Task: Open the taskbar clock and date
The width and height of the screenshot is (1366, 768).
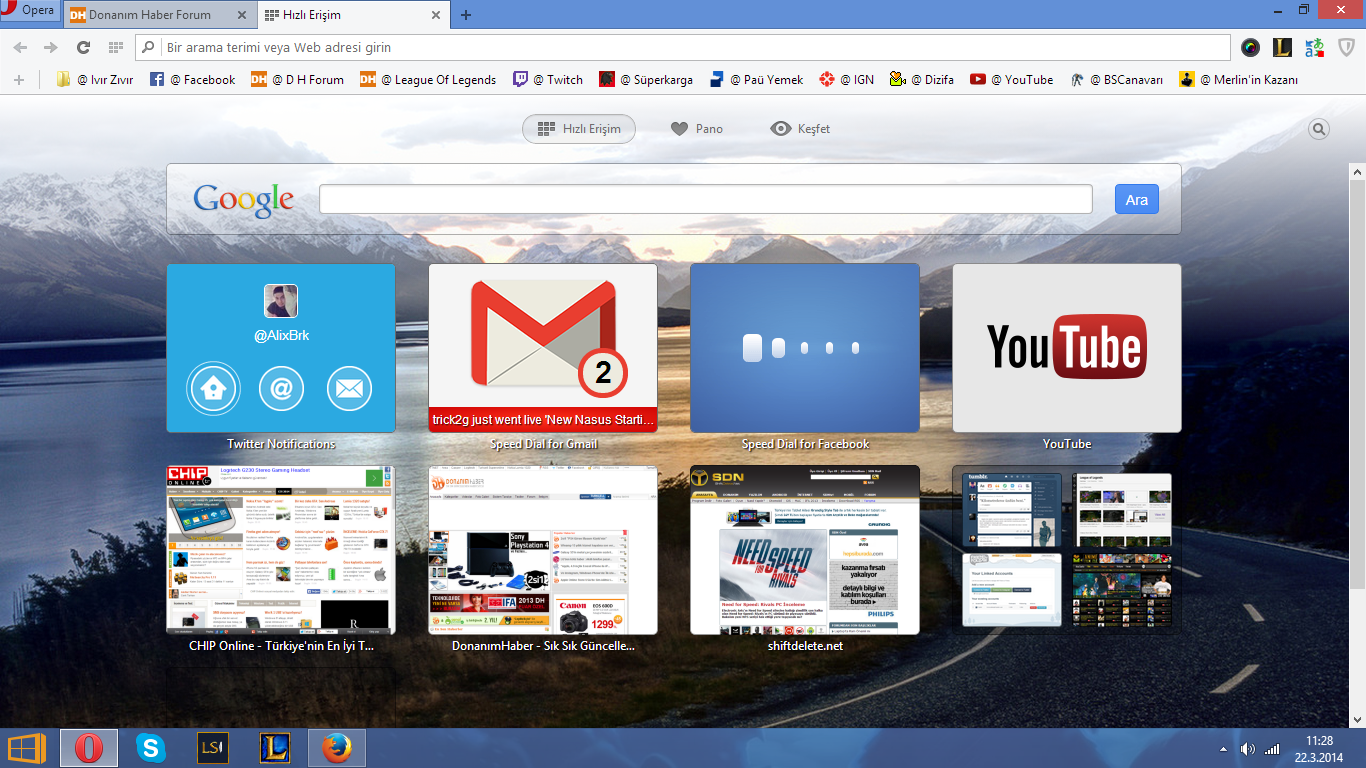Action: tap(1319, 749)
